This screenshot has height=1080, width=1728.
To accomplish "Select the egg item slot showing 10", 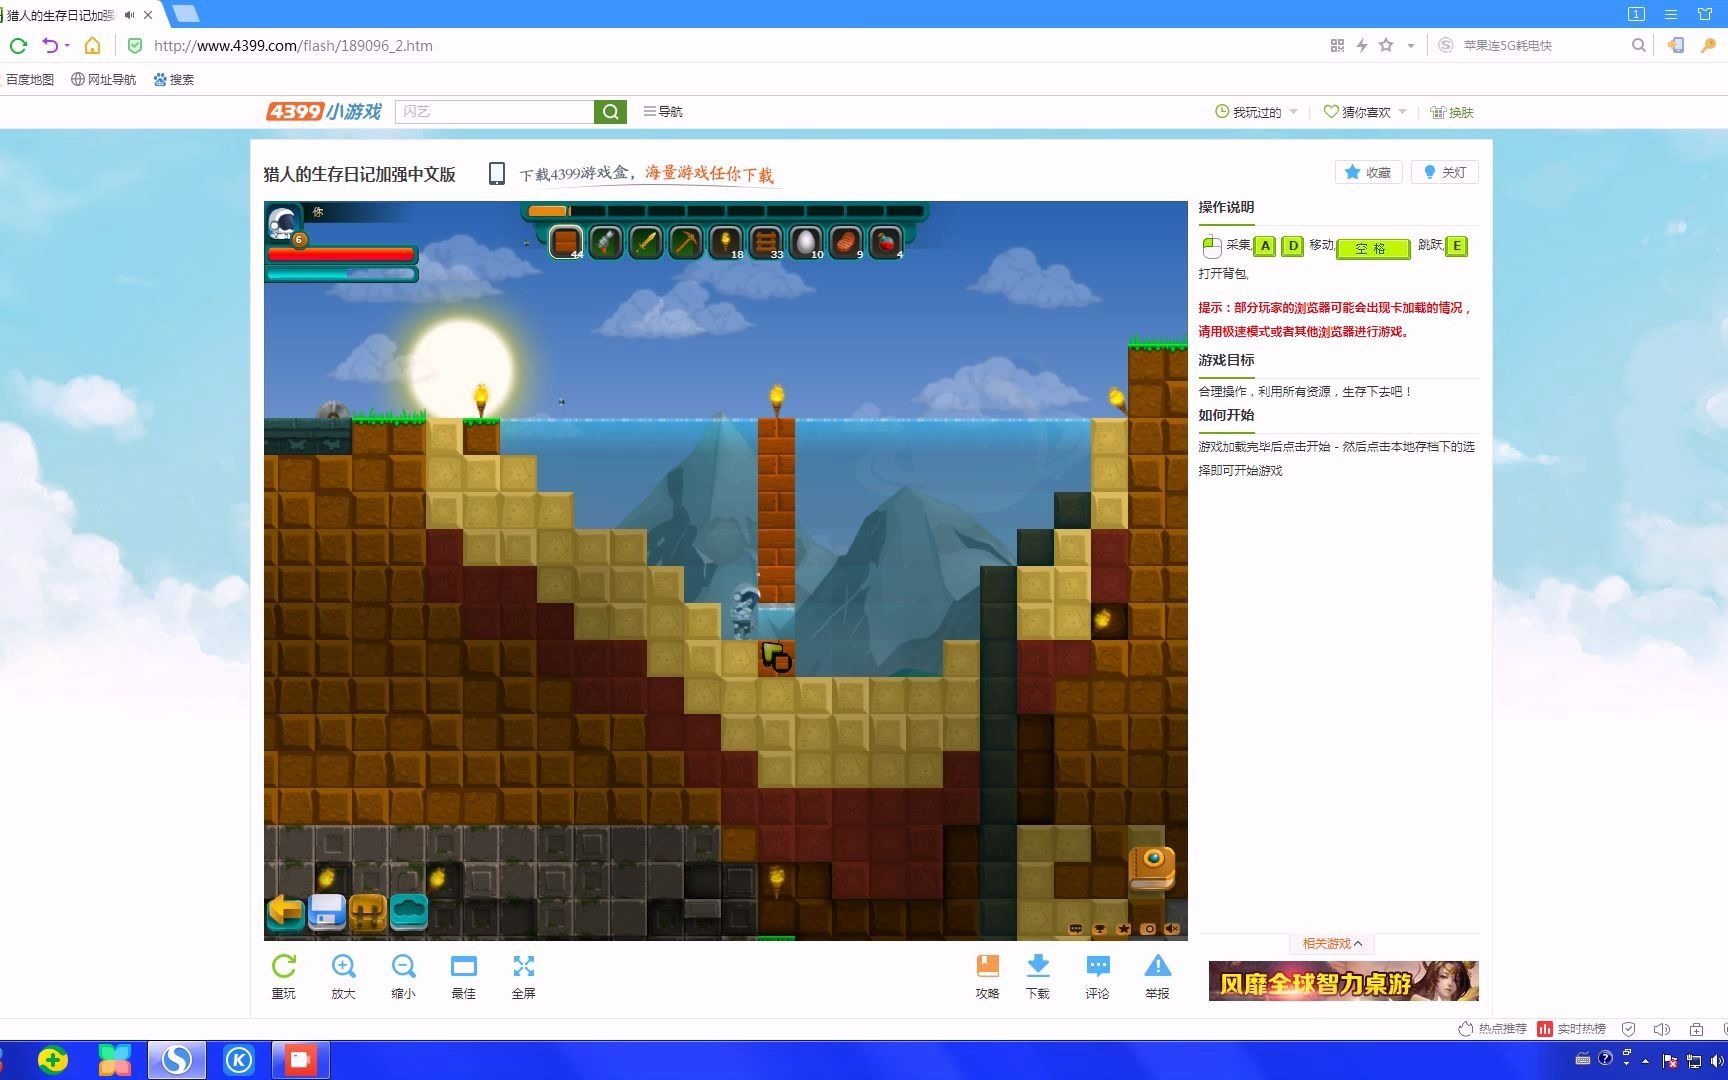I will [806, 242].
